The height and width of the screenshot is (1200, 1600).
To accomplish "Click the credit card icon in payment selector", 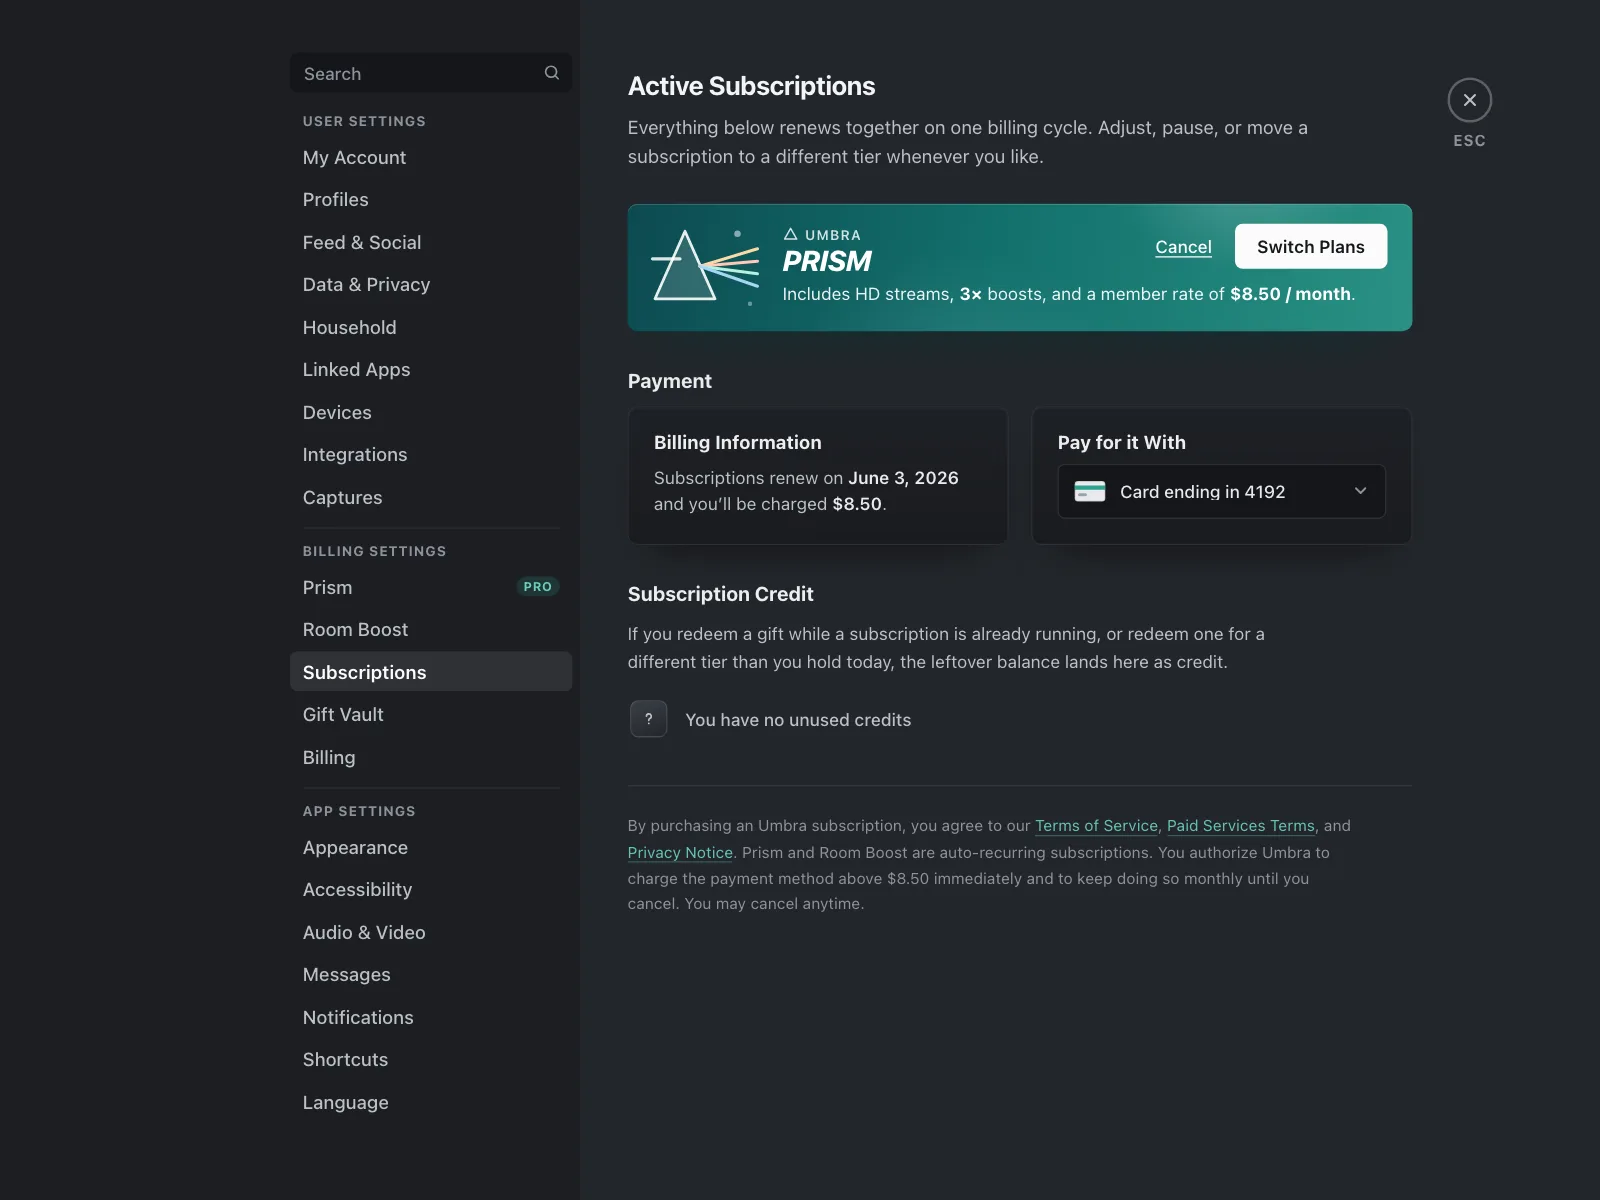I will click(x=1089, y=491).
